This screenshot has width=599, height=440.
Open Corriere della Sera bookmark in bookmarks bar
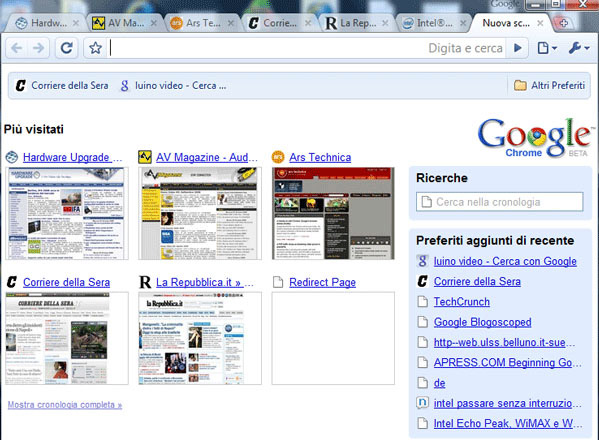point(62,86)
